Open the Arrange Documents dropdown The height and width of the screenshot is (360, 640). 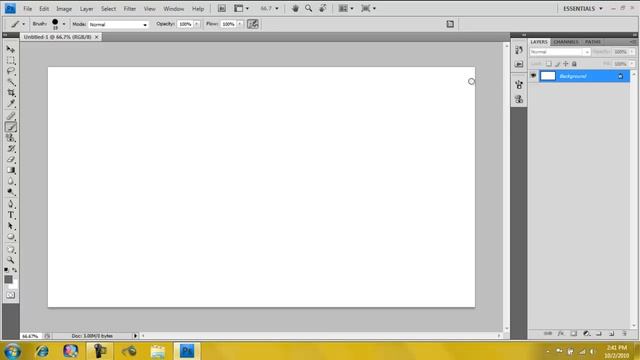tap(346, 9)
